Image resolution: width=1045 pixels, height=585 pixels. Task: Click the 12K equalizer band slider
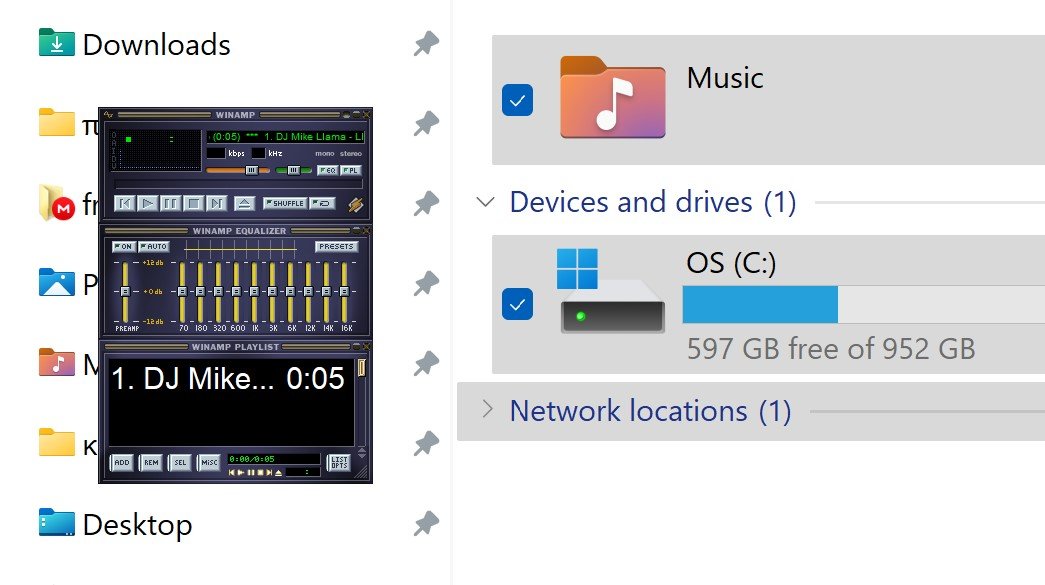(309, 292)
